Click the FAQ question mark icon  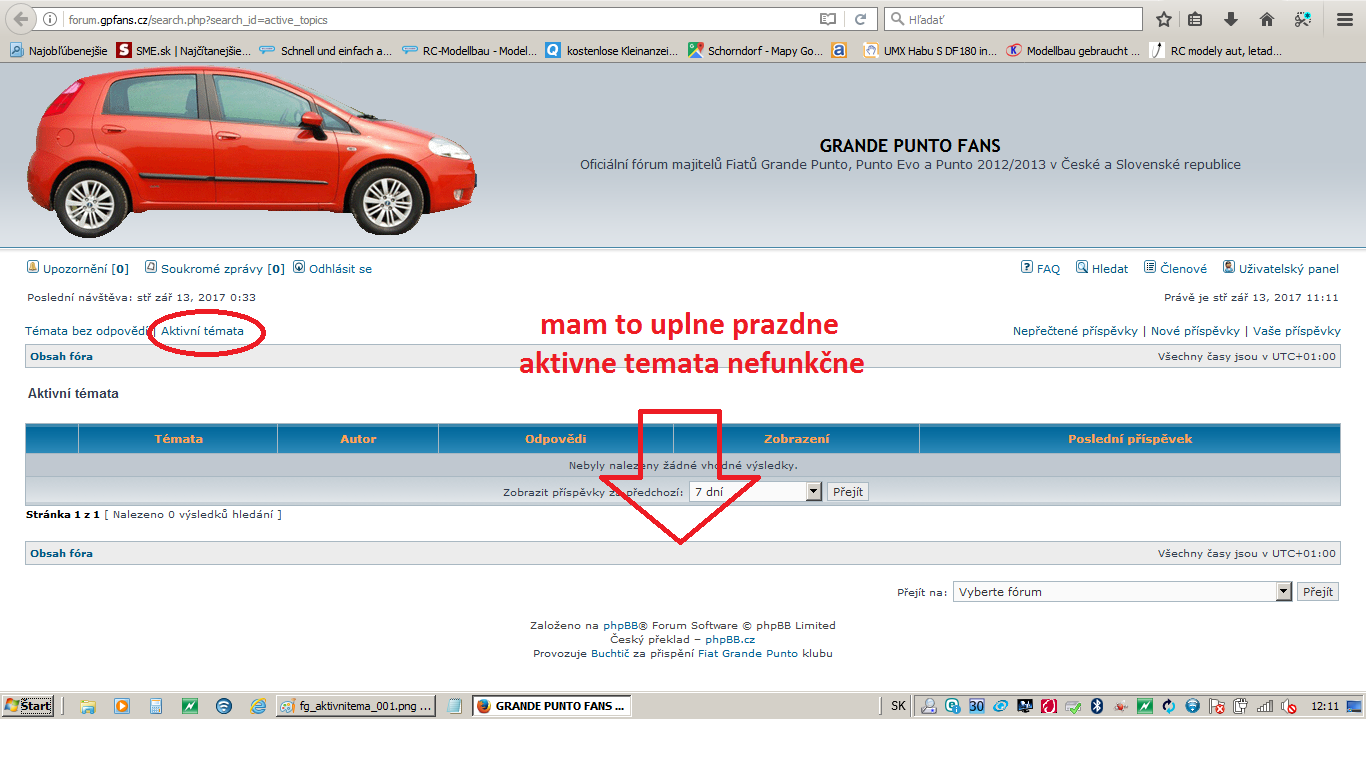(1027, 267)
